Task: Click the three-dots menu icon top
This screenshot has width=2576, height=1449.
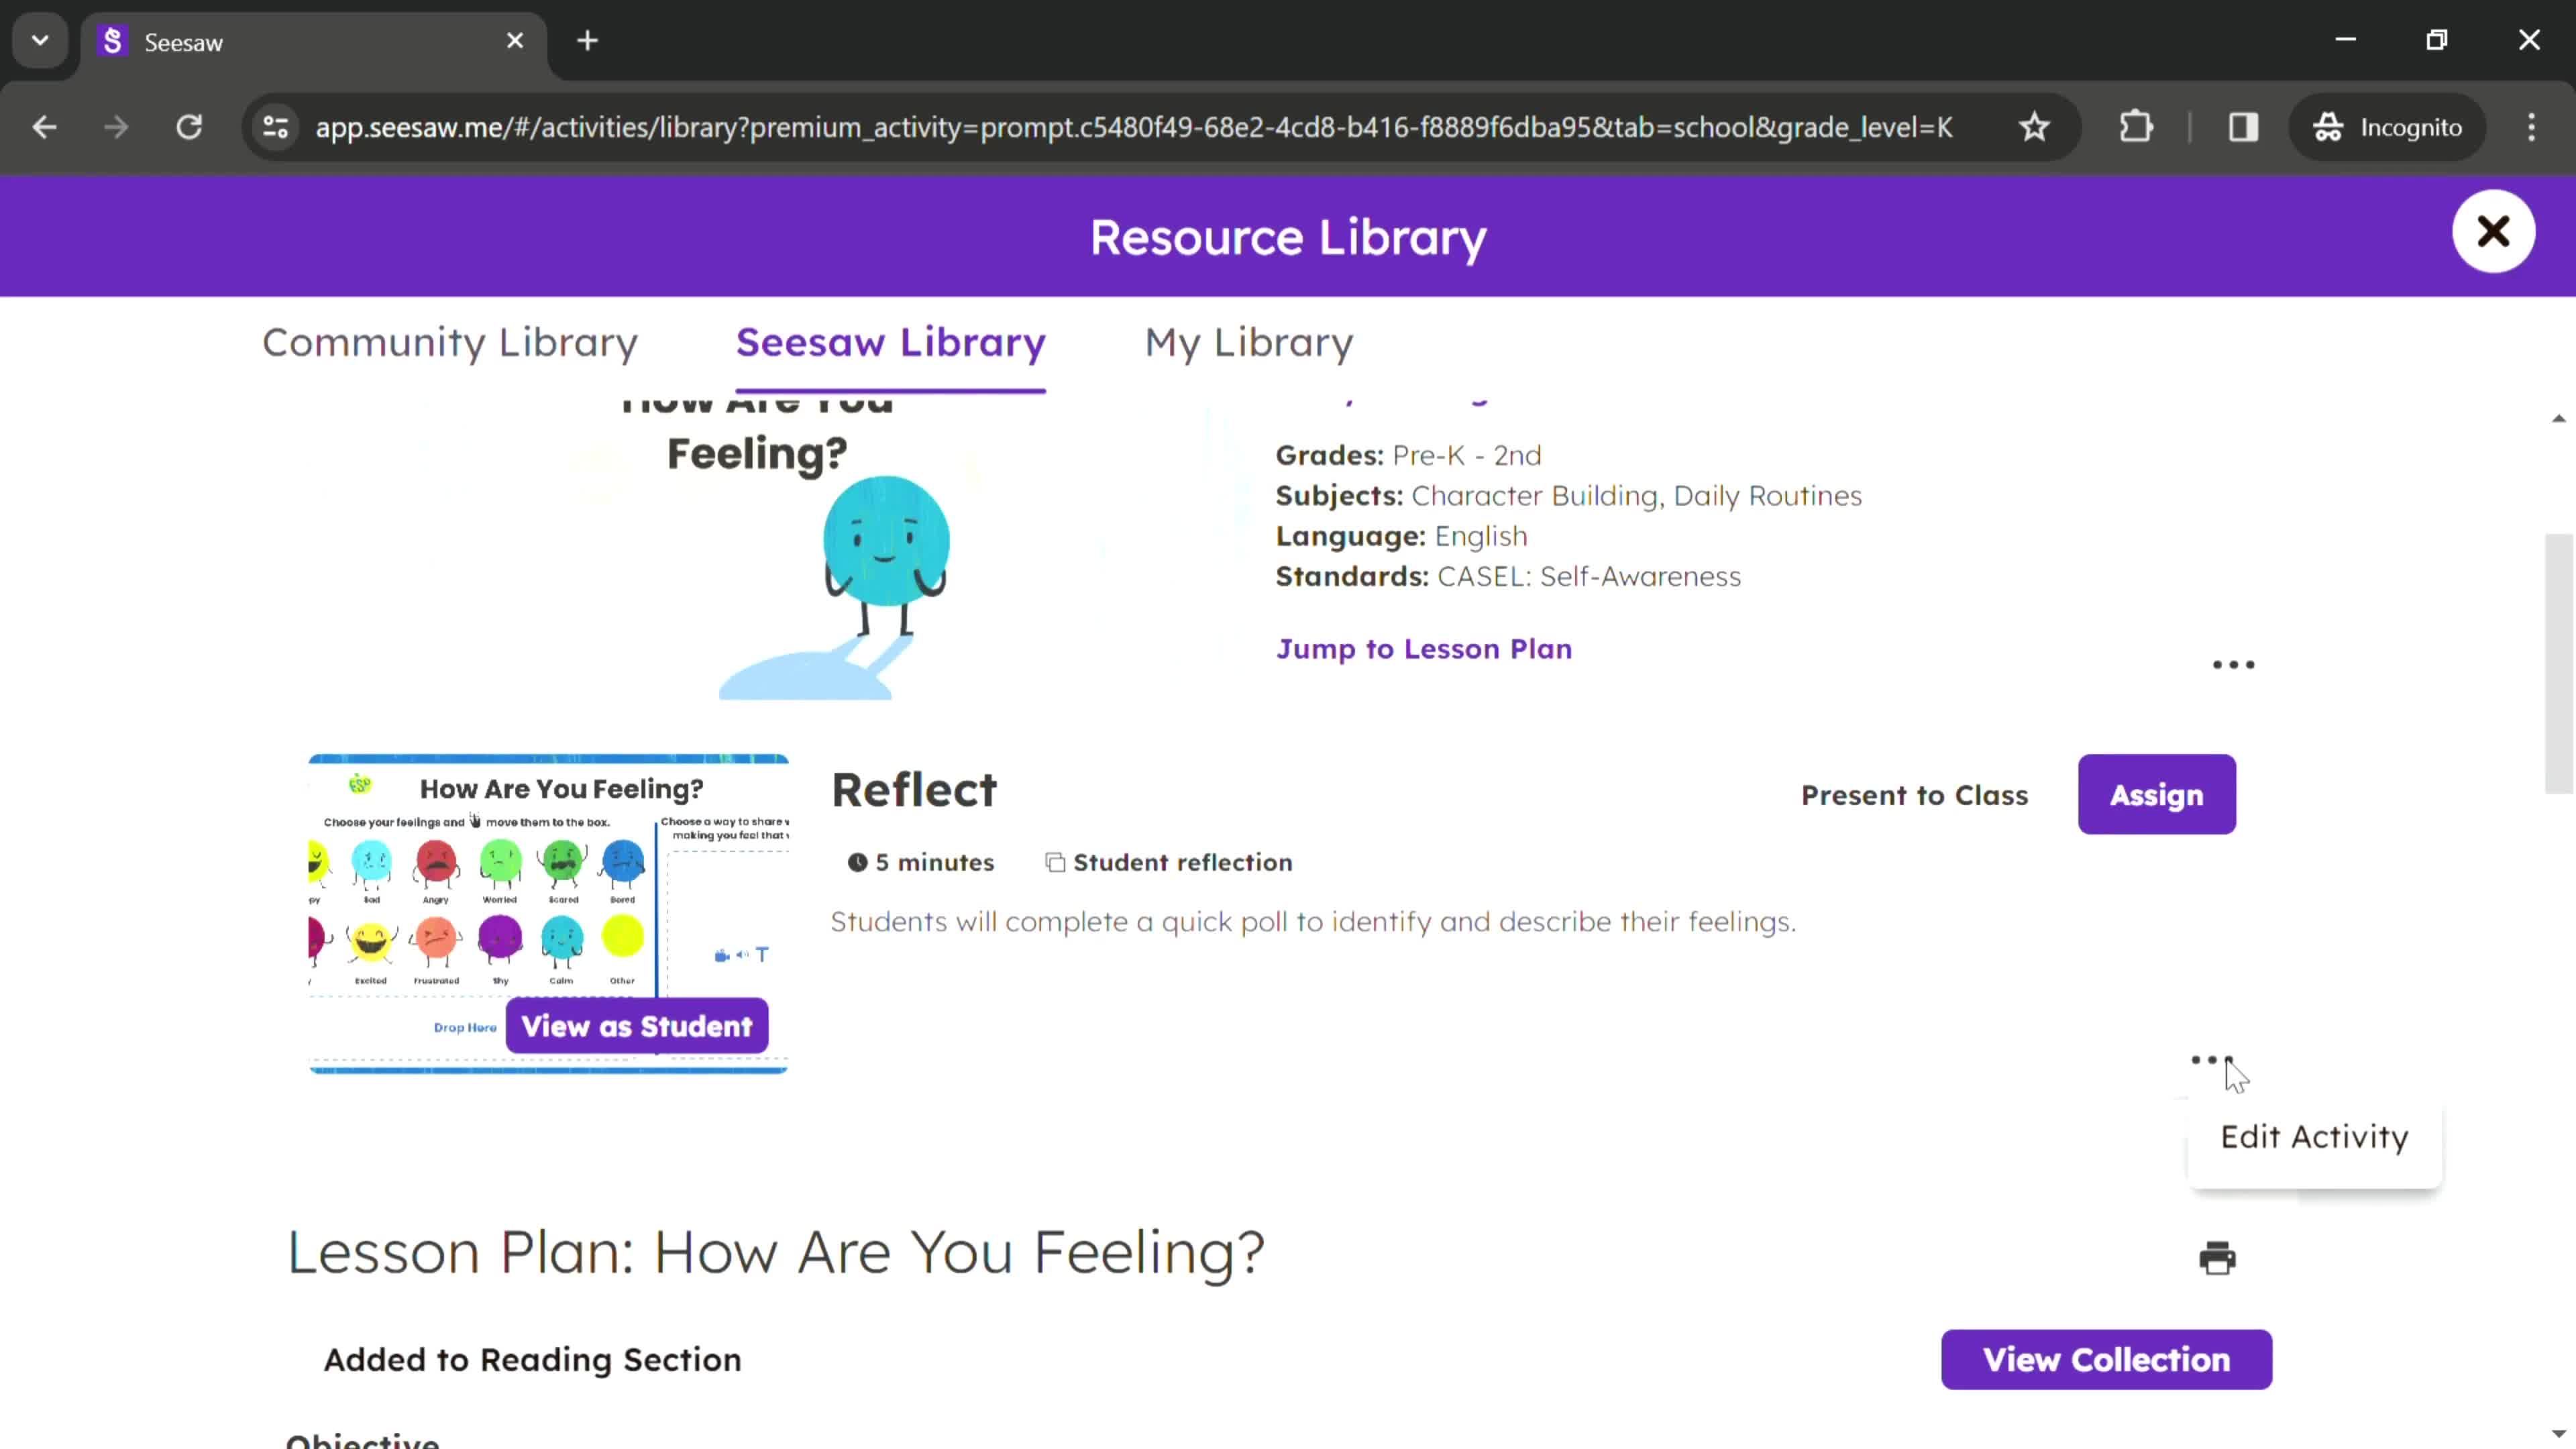Action: (2235, 663)
